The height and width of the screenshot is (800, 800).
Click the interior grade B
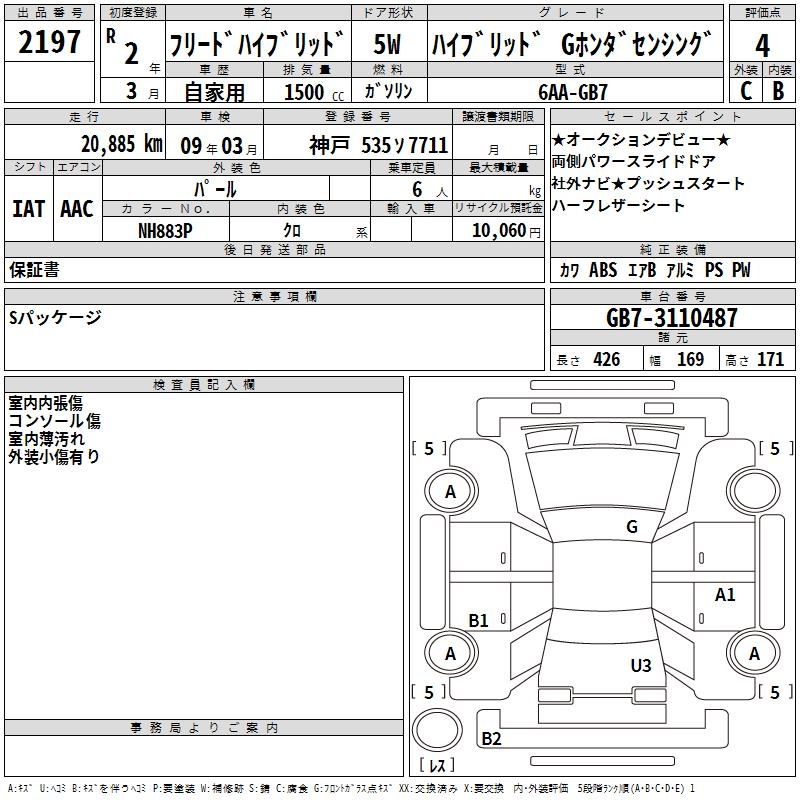[778, 90]
